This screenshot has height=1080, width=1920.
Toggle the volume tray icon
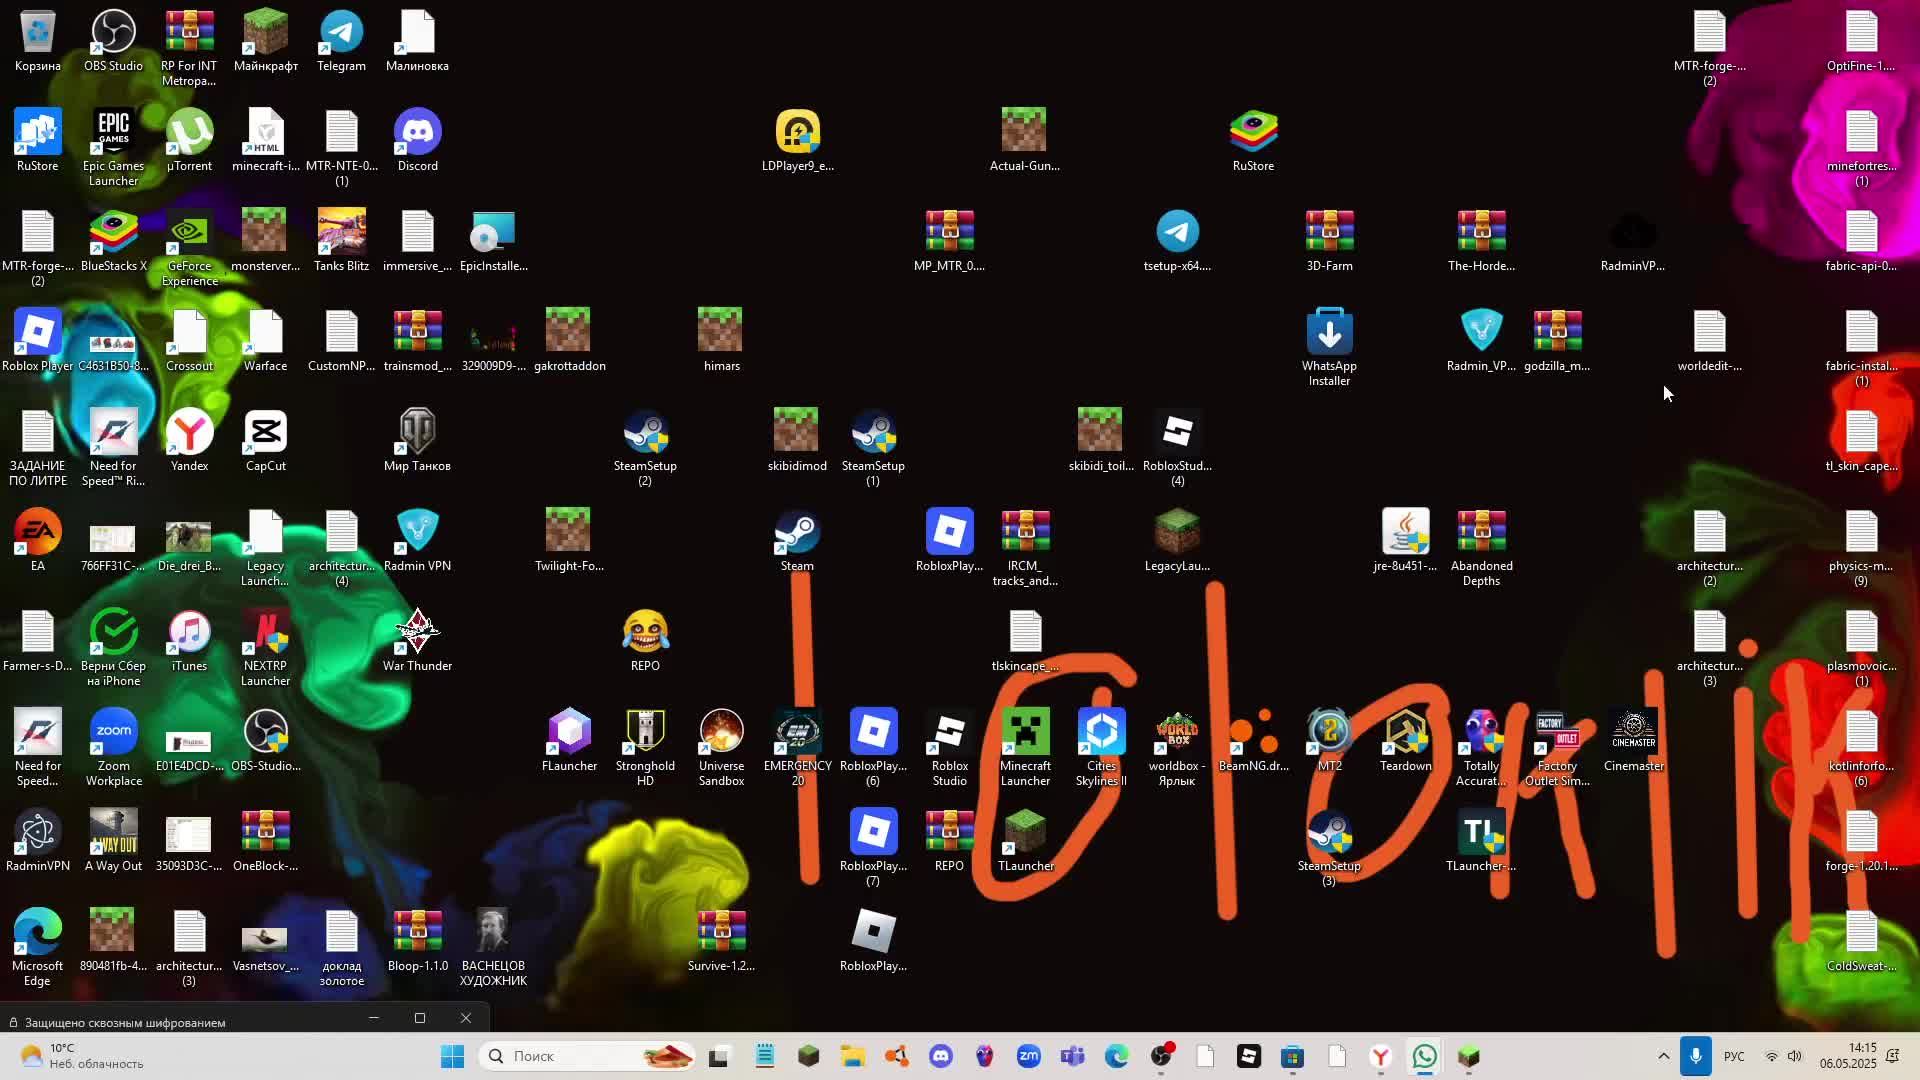pos(1795,1056)
